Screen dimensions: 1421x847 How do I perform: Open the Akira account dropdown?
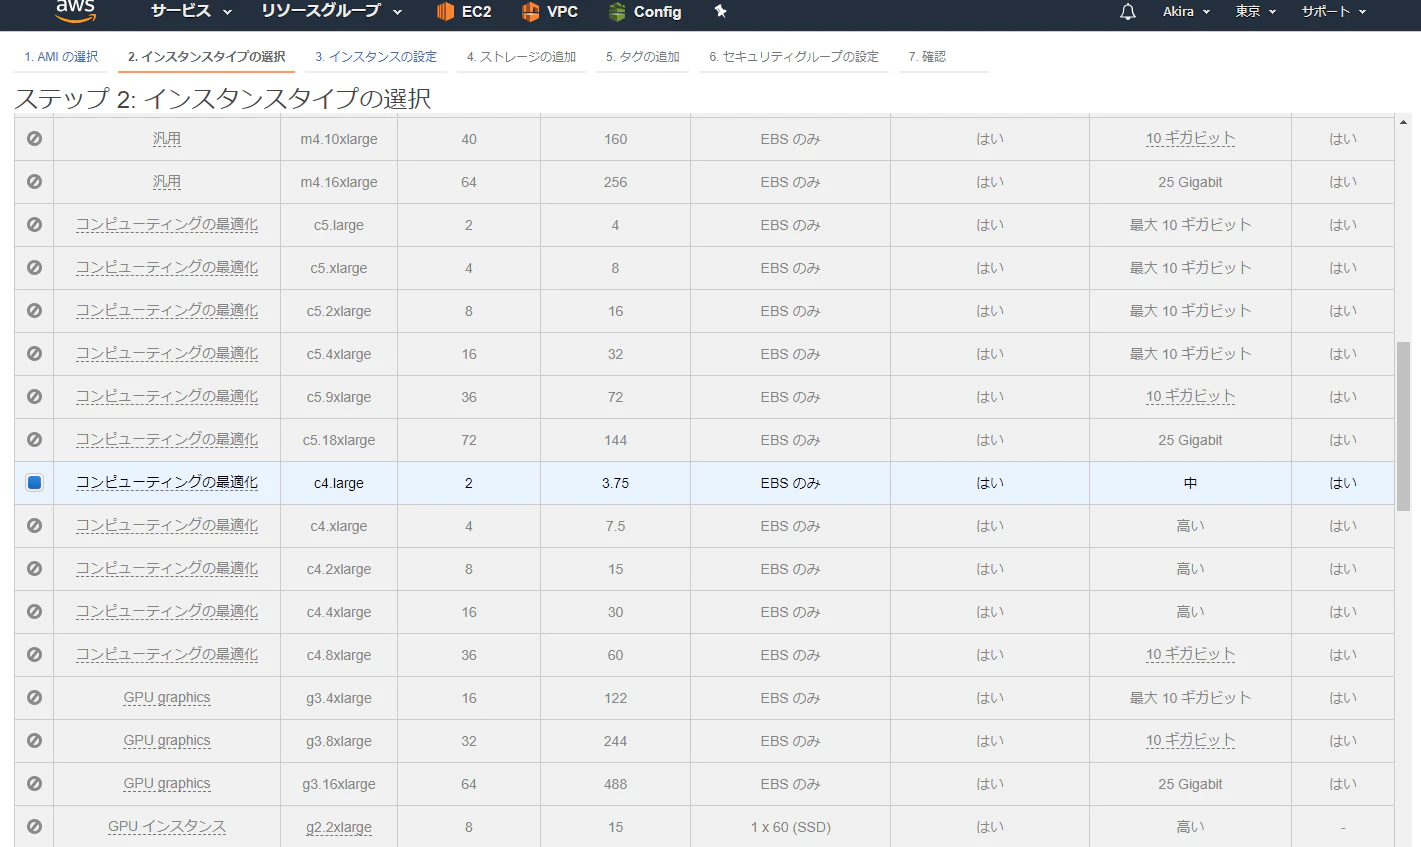[1187, 12]
